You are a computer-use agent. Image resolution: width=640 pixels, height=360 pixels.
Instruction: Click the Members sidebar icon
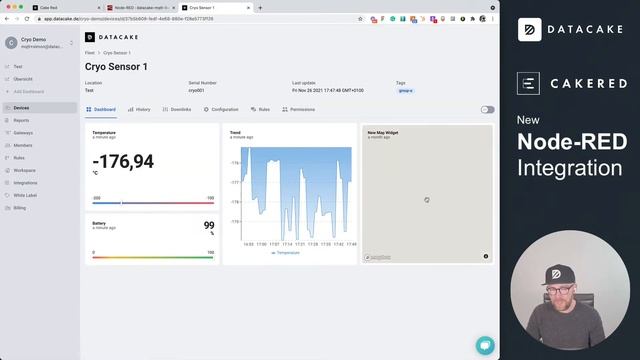[7, 145]
